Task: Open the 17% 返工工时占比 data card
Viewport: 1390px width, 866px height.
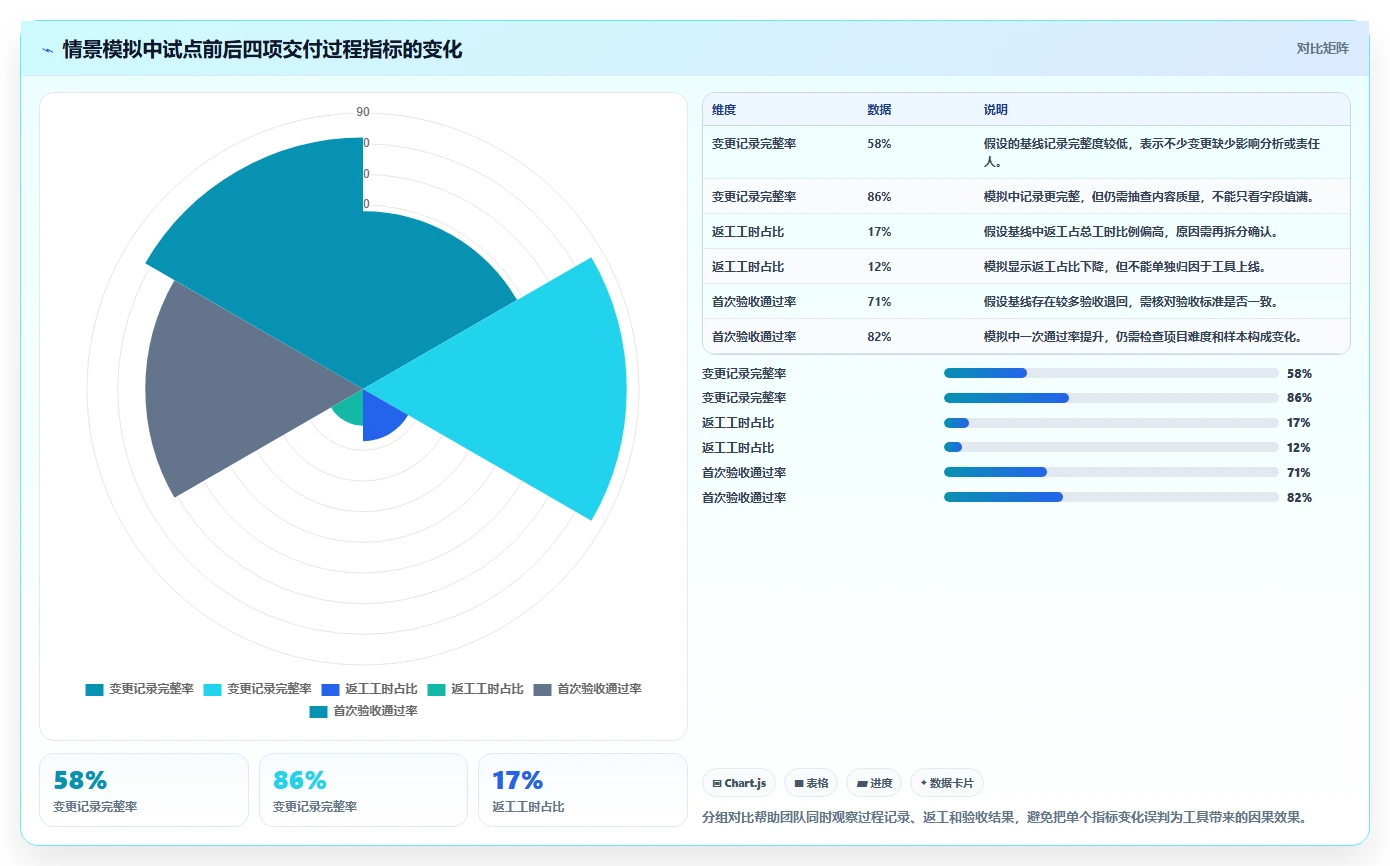Action: pyautogui.click(x=583, y=790)
